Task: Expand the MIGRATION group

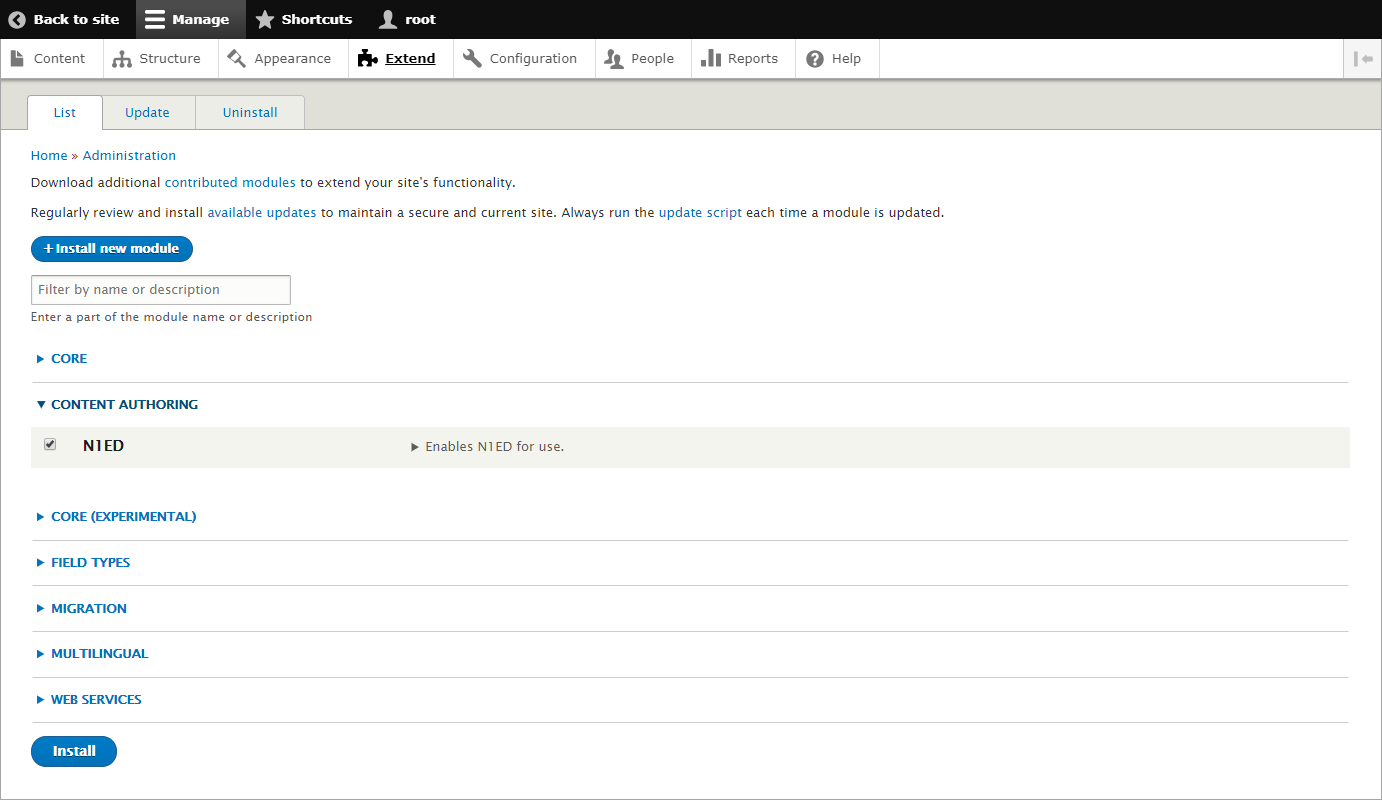Action: click(88, 609)
